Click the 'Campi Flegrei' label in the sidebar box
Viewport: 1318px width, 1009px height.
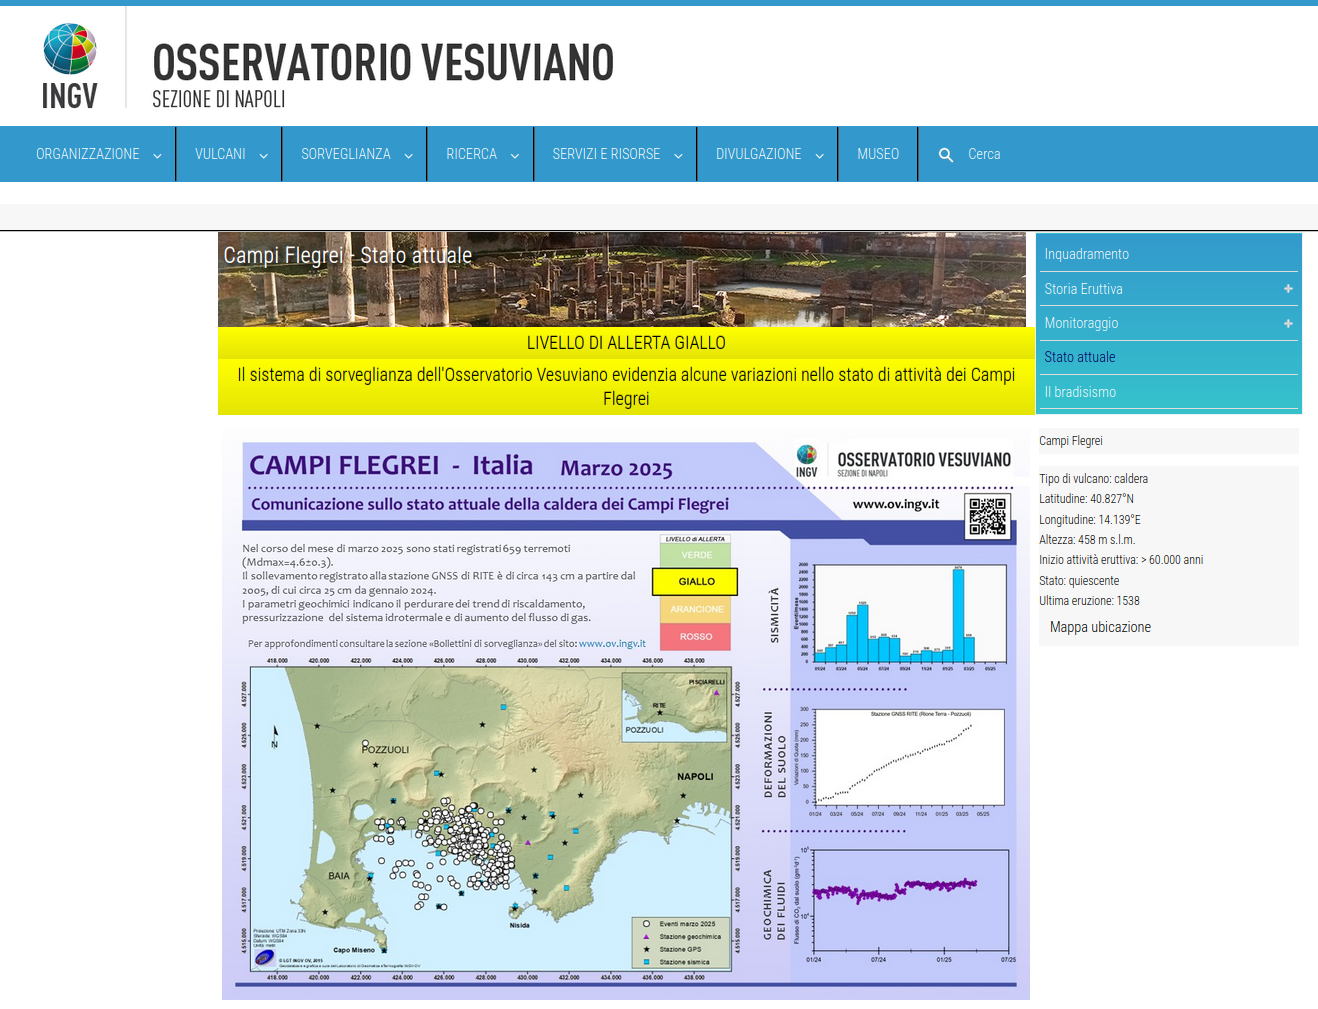pyautogui.click(x=1071, y=441)
